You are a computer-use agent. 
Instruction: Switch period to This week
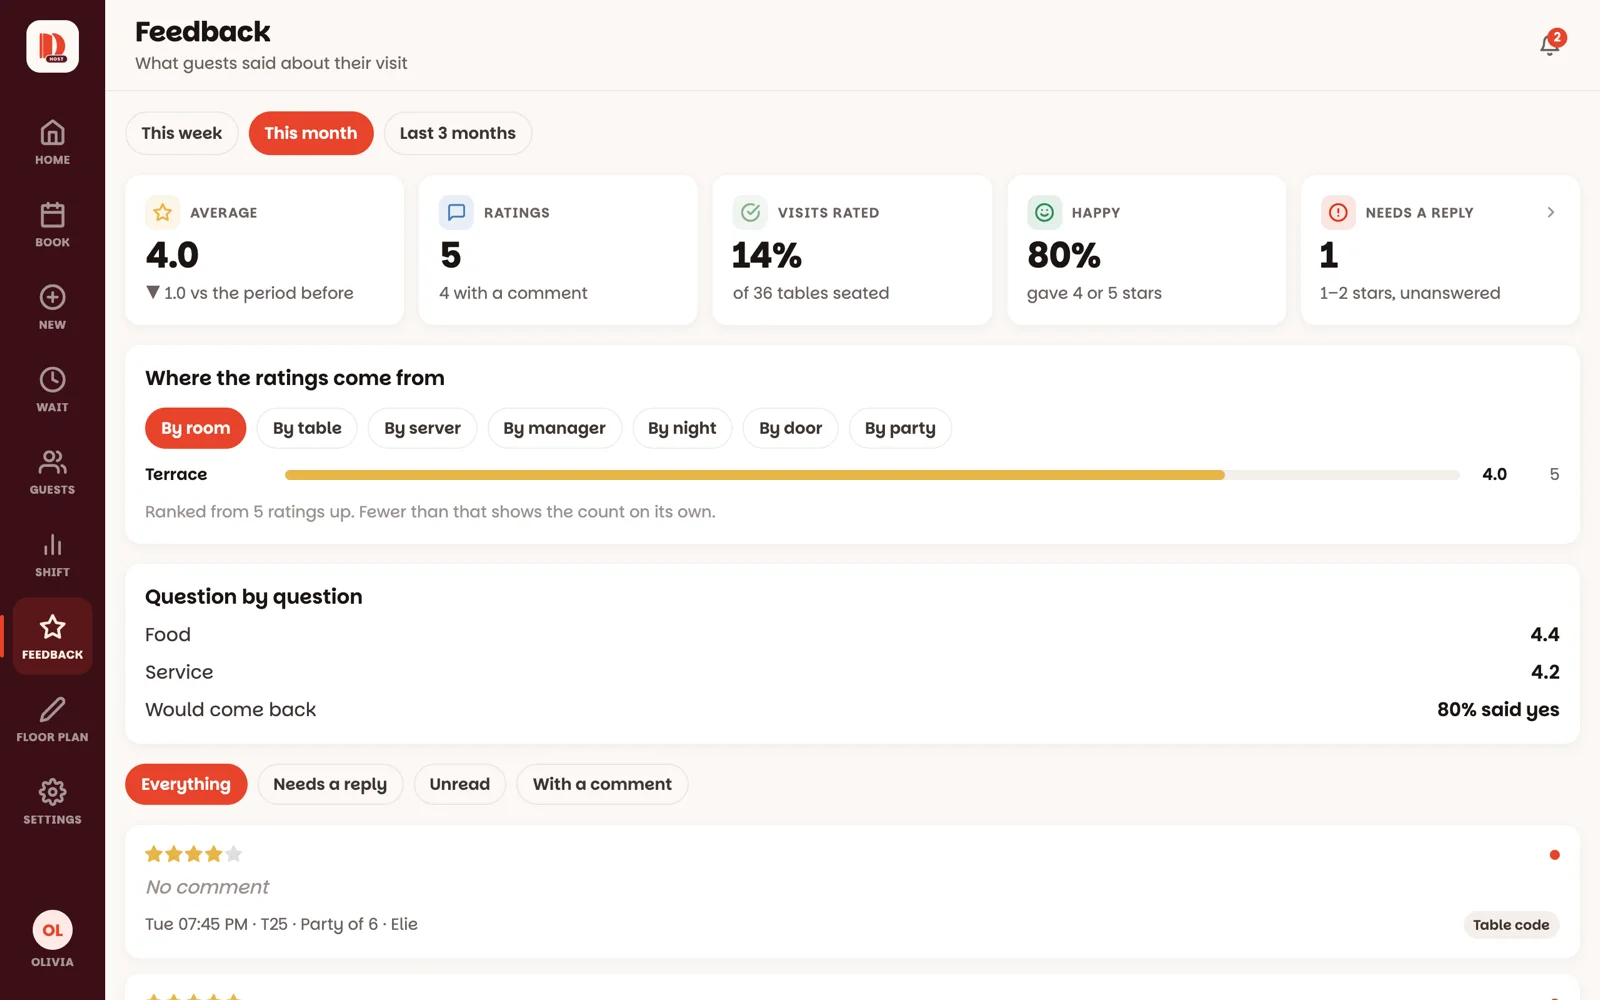pyautogui.click(x=182, y=133)
